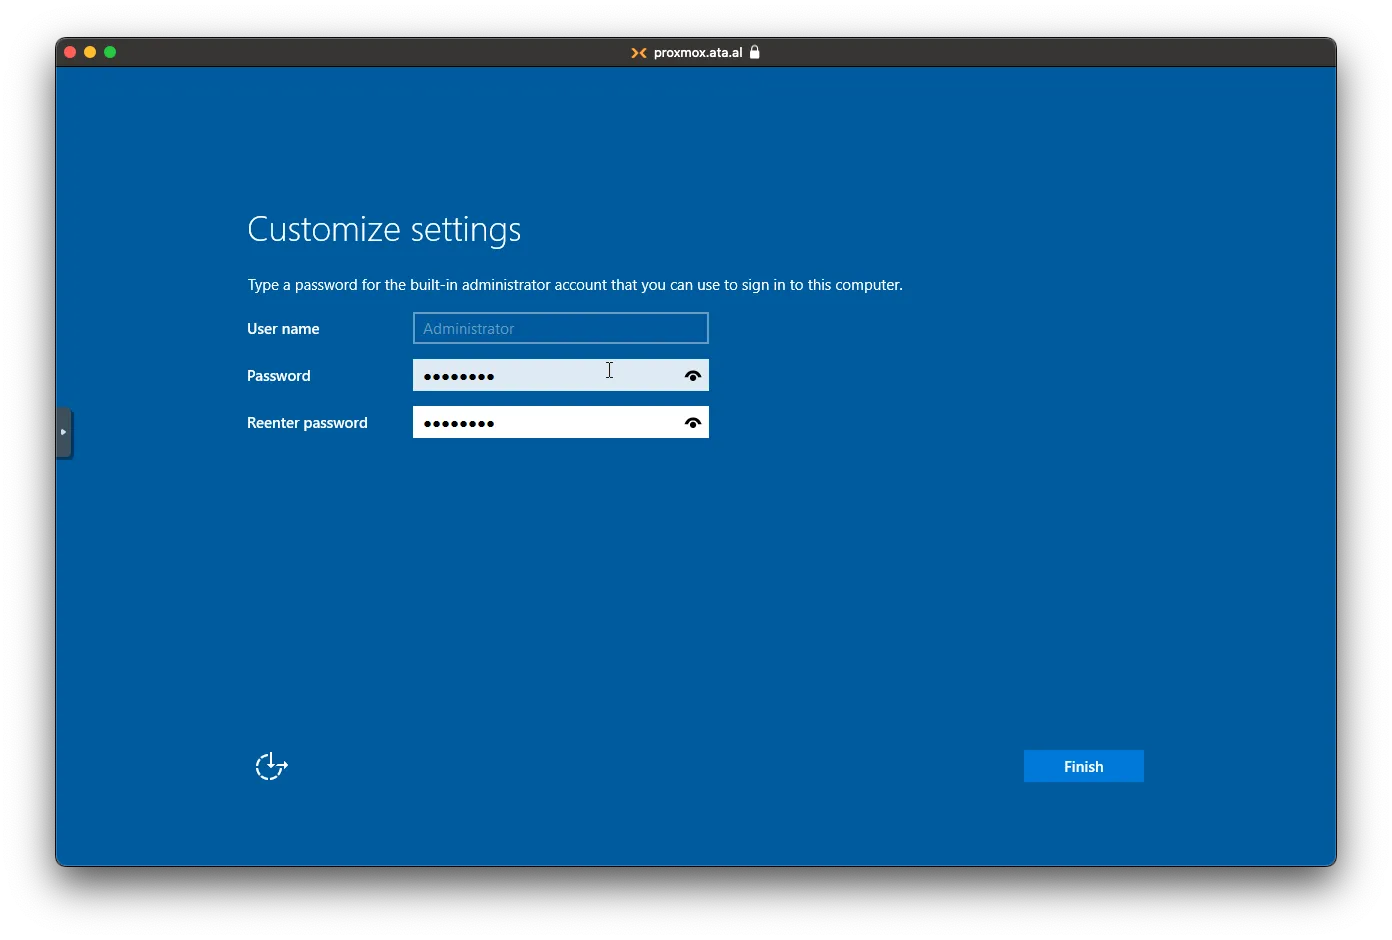Close the proxmox.ata.al window
The height and width of the screenshot is (940, 1392).
coord(70,52)
